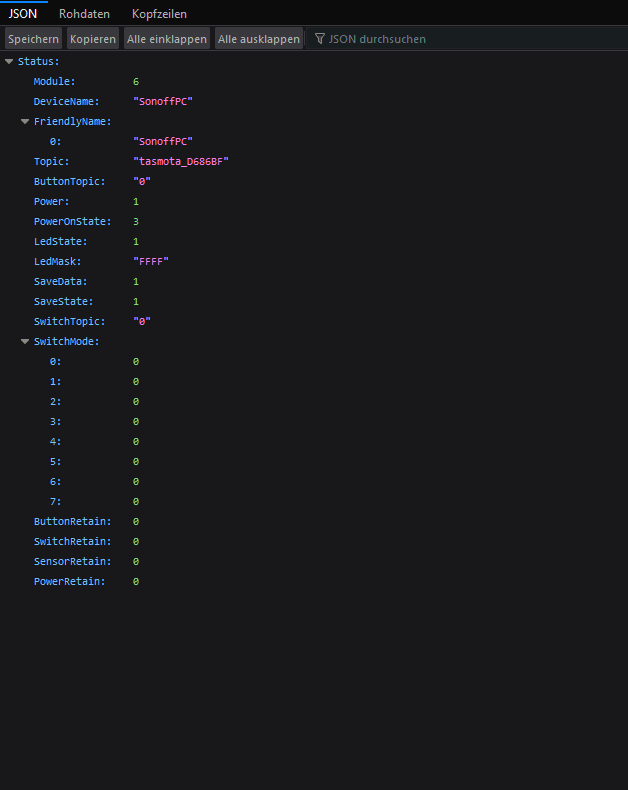Select the LedMask FFFF value
The height and width of the screenshot is (790, 628).
(x=151, y=261)
